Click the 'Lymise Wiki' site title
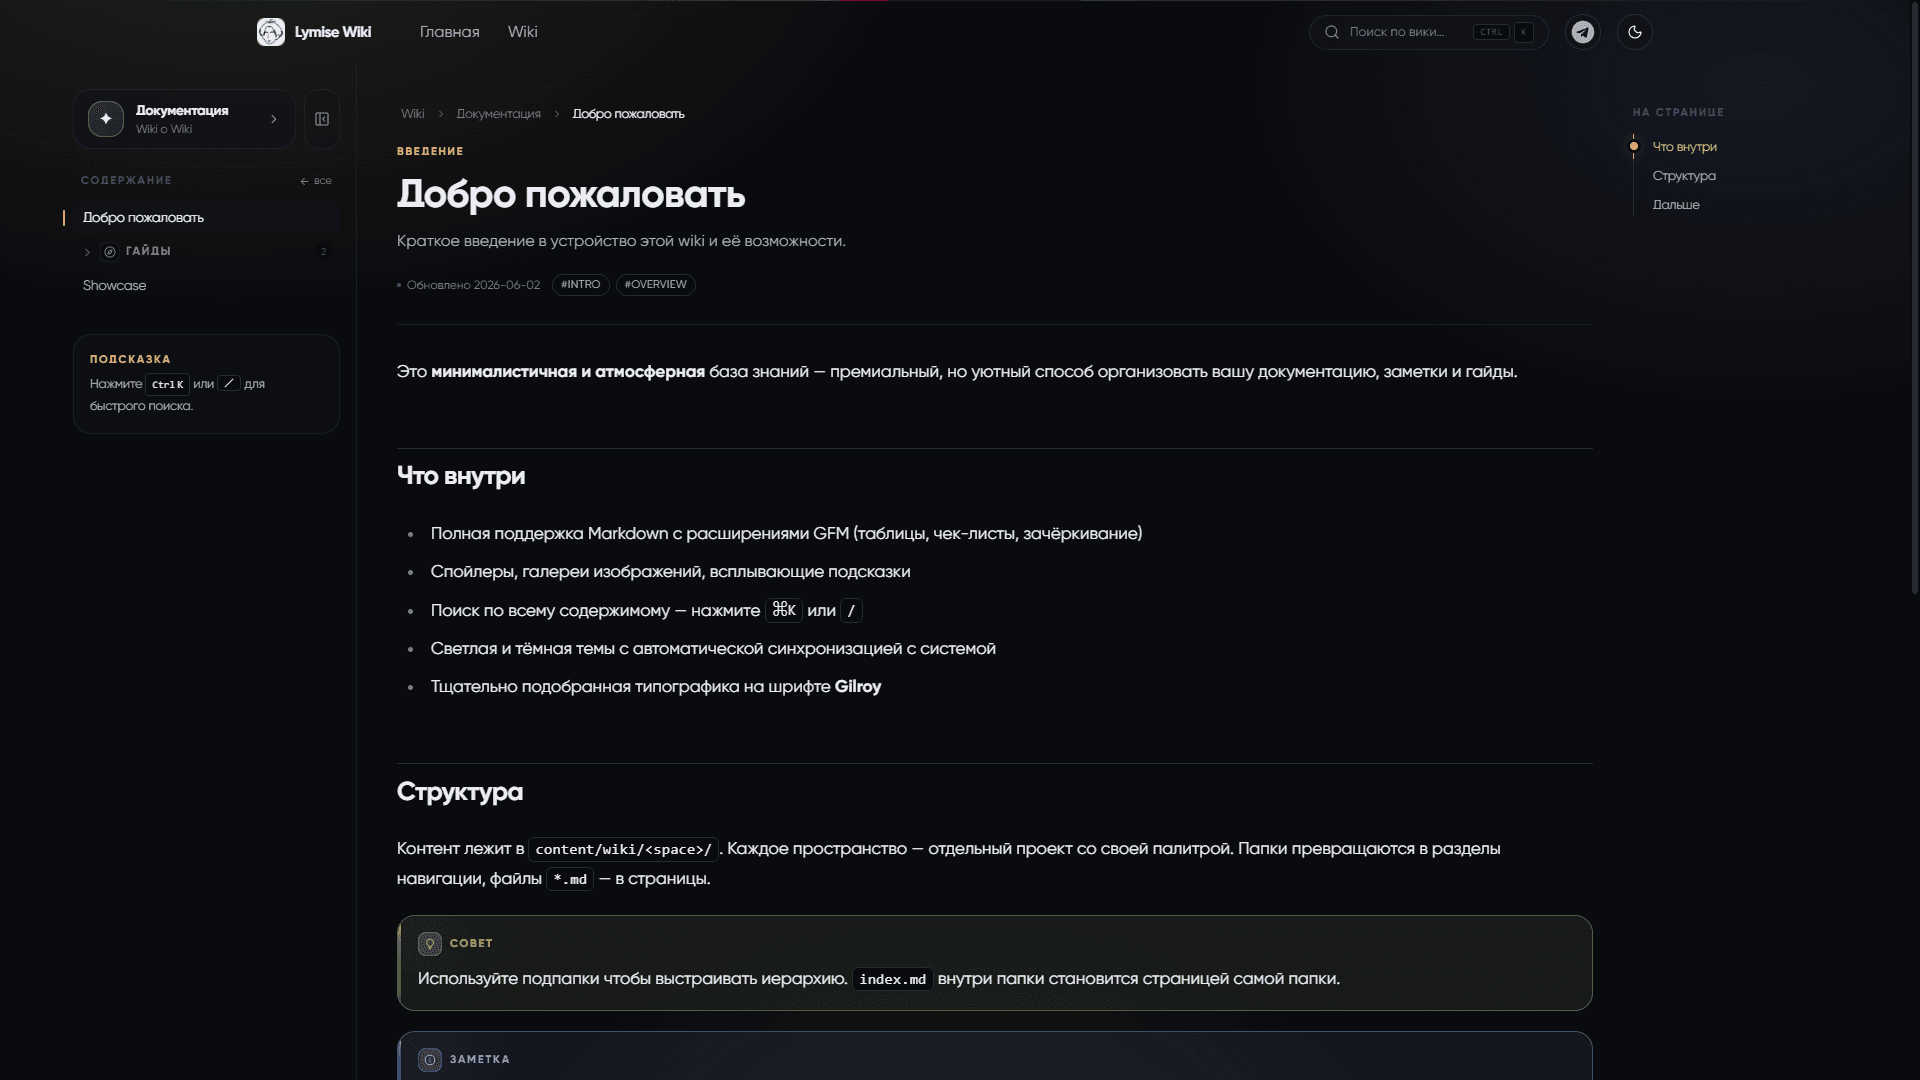 tap(332, 32)
